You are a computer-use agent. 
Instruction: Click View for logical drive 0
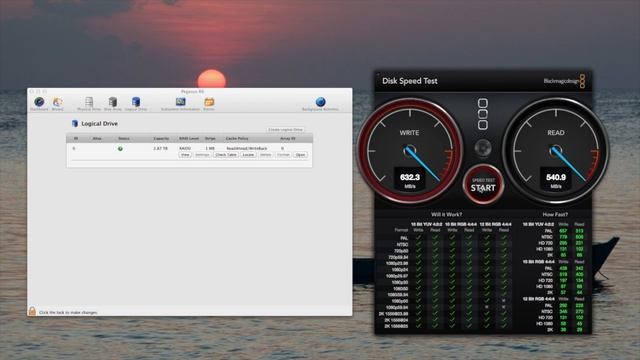tap(185, 155)
